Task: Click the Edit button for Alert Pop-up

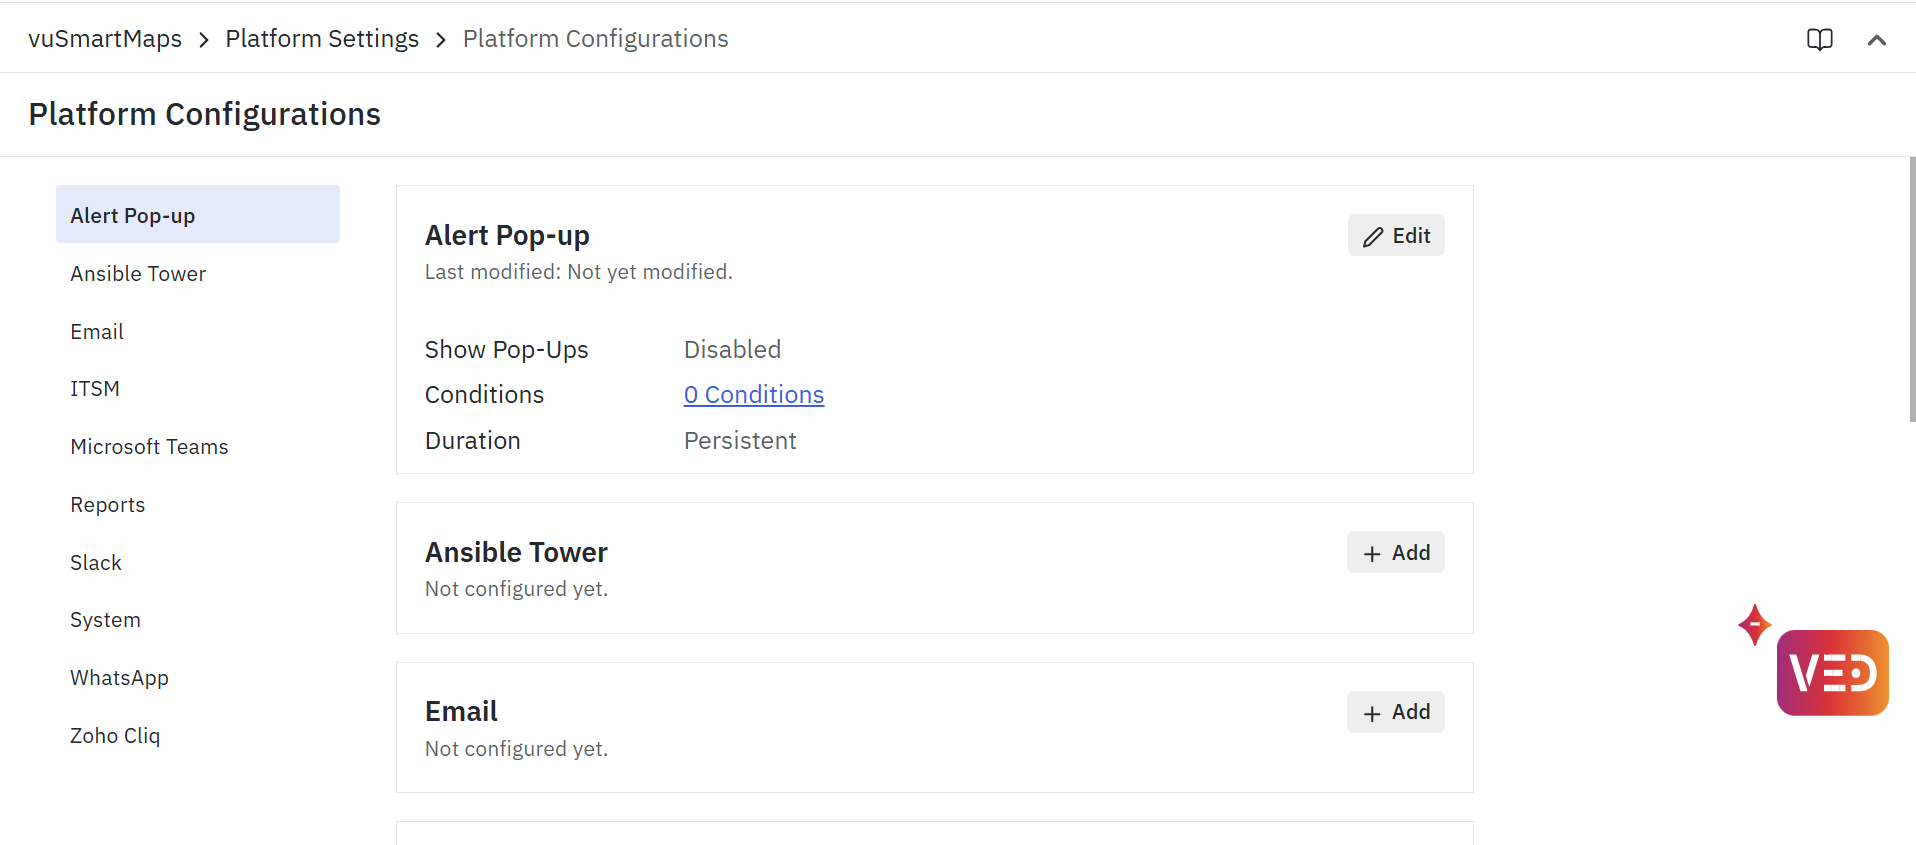Action: 1395,236
